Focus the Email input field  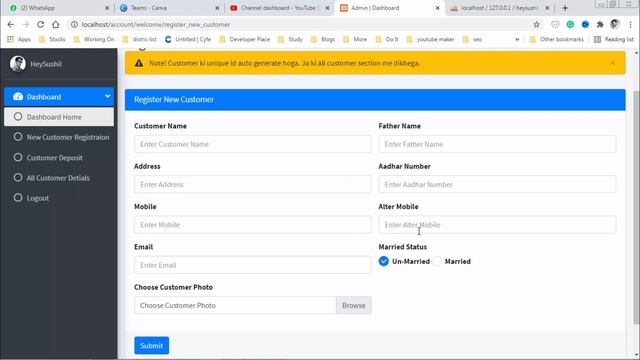pos(253,265)
